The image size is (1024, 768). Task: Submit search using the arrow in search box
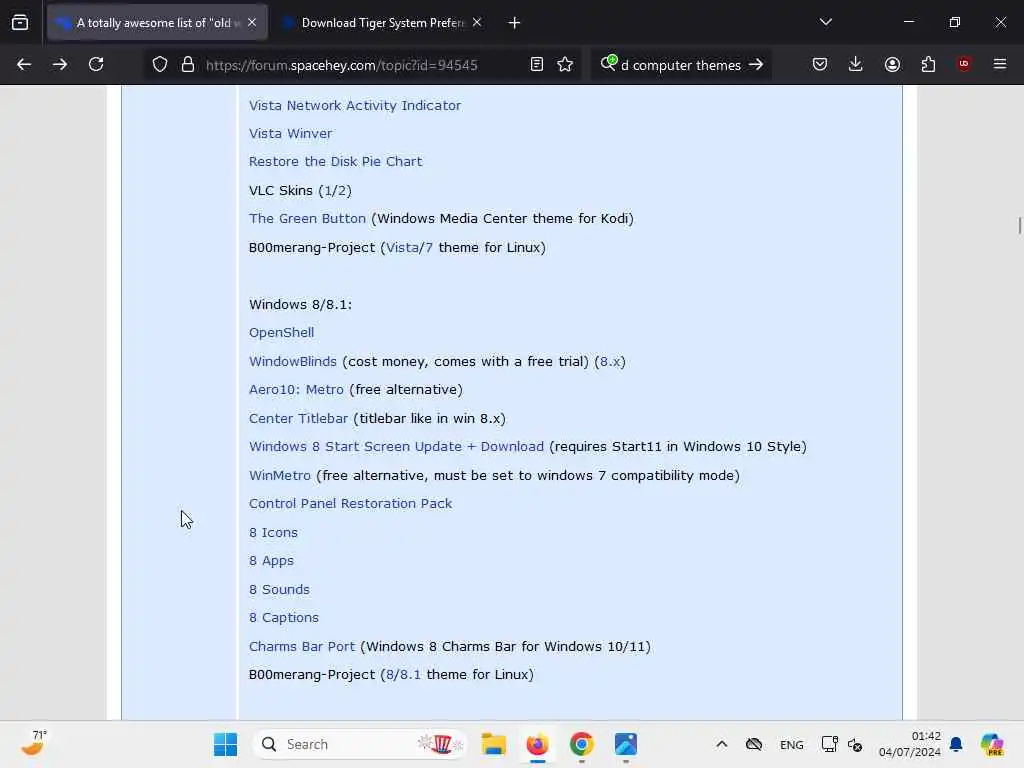tap(756, 65)
